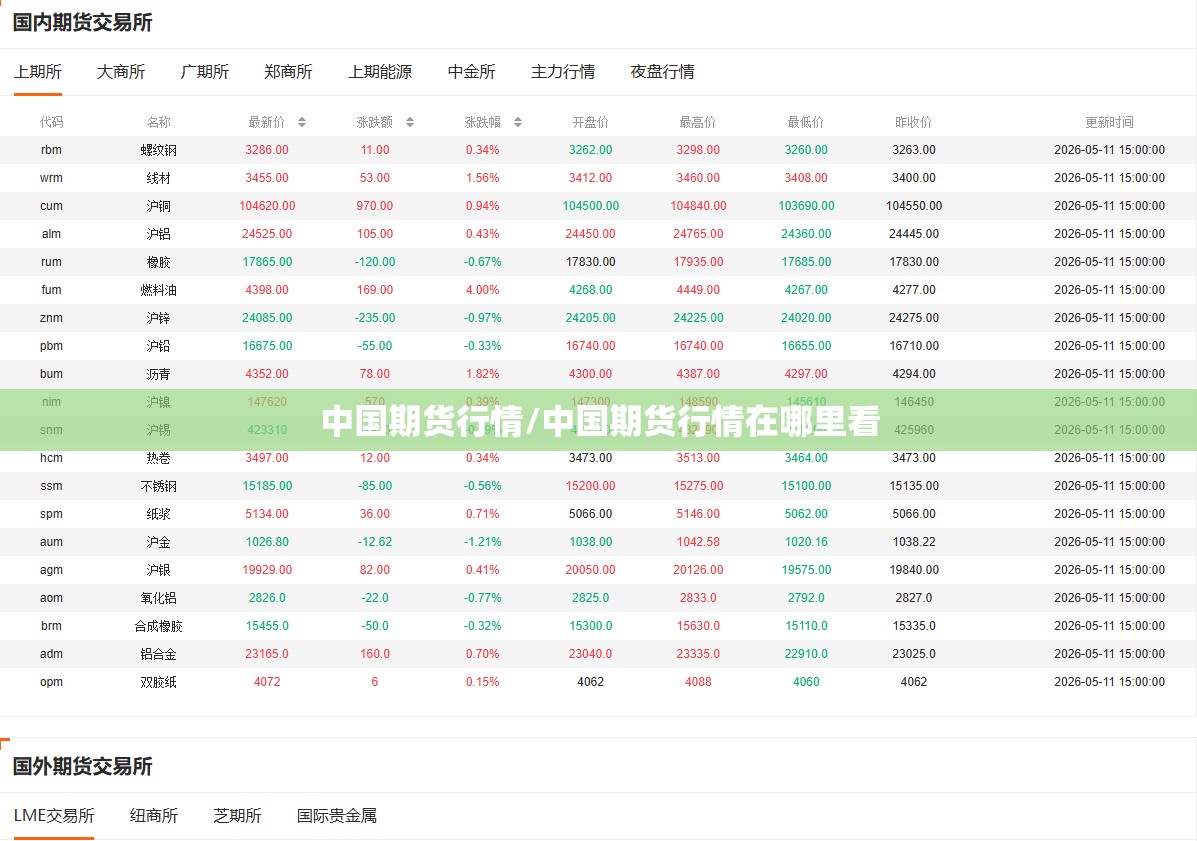Viewport: 1197px width, 841px height.
Task: Sort by 涨跌幅 arrows icon
Action: click(x=518, y=122)
